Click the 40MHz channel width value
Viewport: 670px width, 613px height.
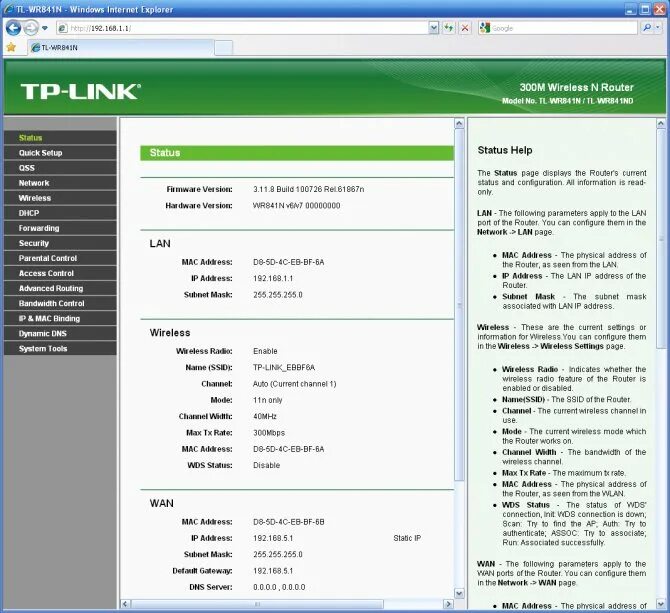(264, 416)
